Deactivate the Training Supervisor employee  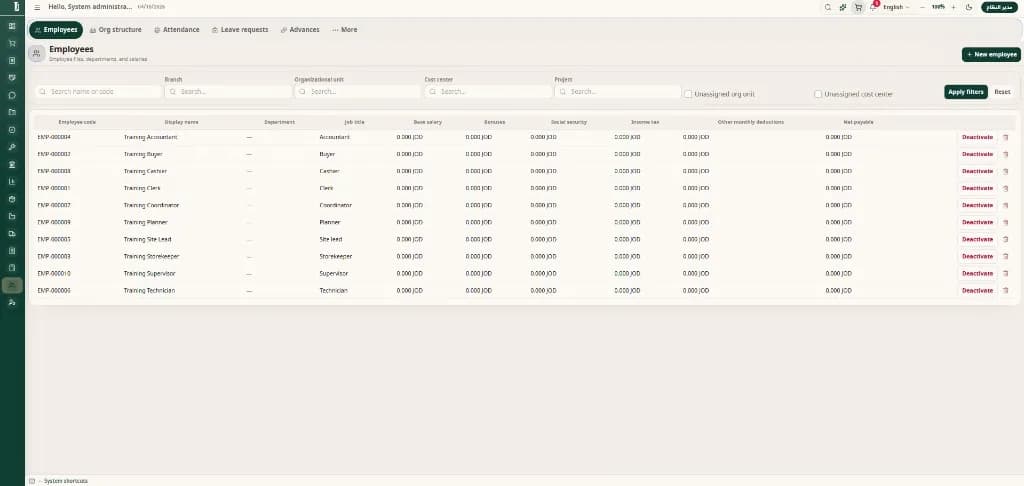tap(977, 274)
